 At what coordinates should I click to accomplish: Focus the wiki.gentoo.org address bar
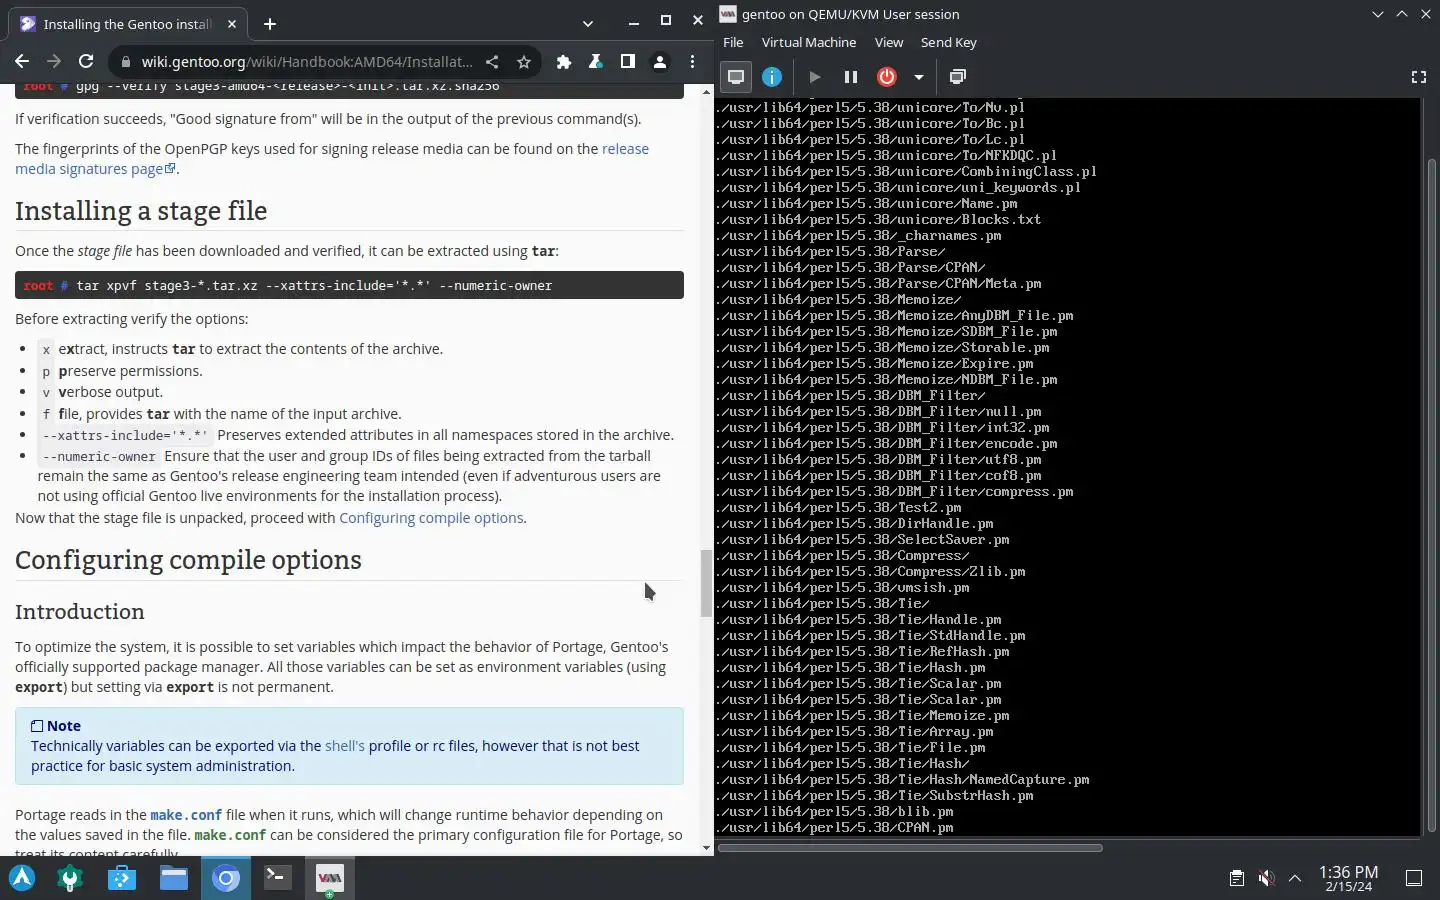point(307,62)
